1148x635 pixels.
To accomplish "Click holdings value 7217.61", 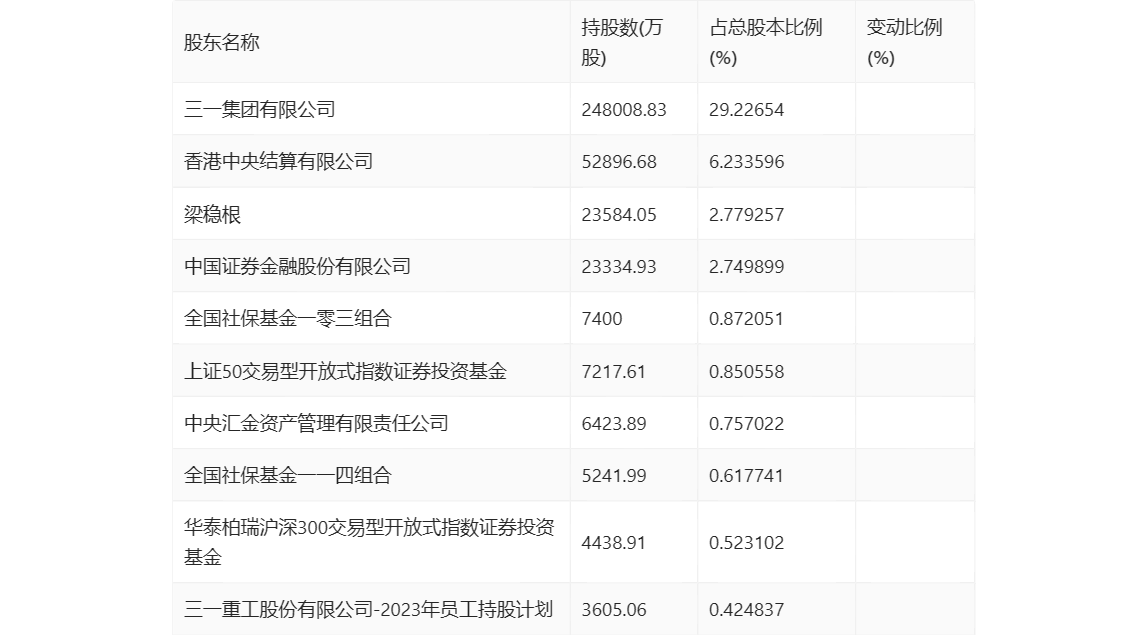I will pos(614,371).
